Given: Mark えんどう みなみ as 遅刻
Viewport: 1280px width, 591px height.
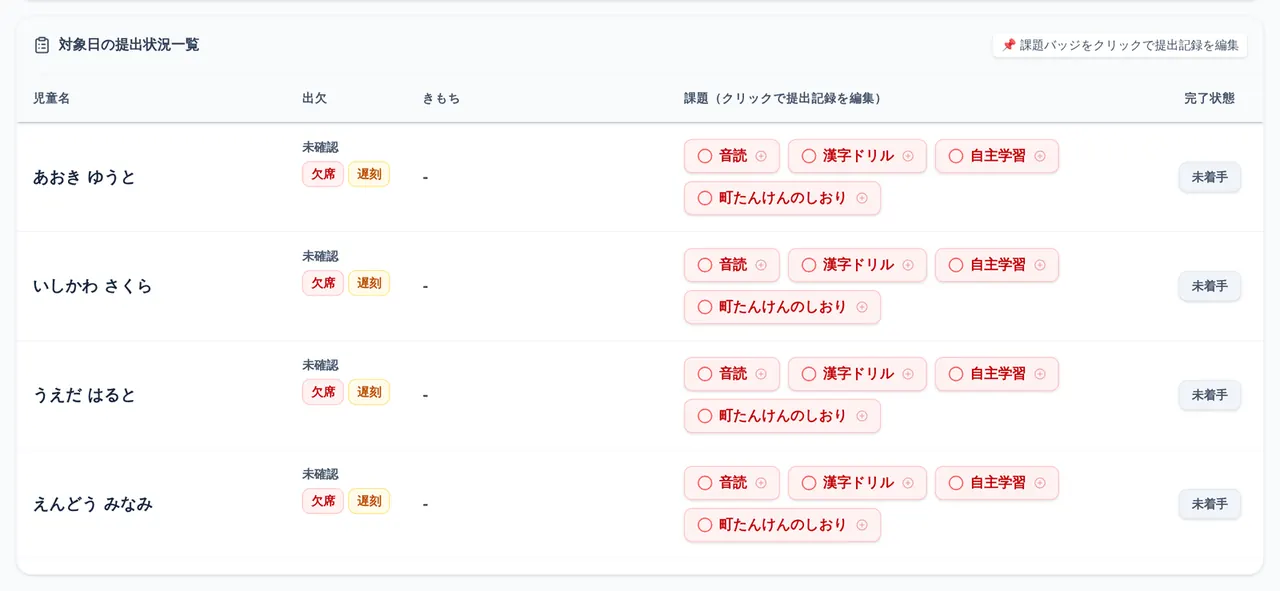Looking at the screenshot, I should (x=369, y=501).
